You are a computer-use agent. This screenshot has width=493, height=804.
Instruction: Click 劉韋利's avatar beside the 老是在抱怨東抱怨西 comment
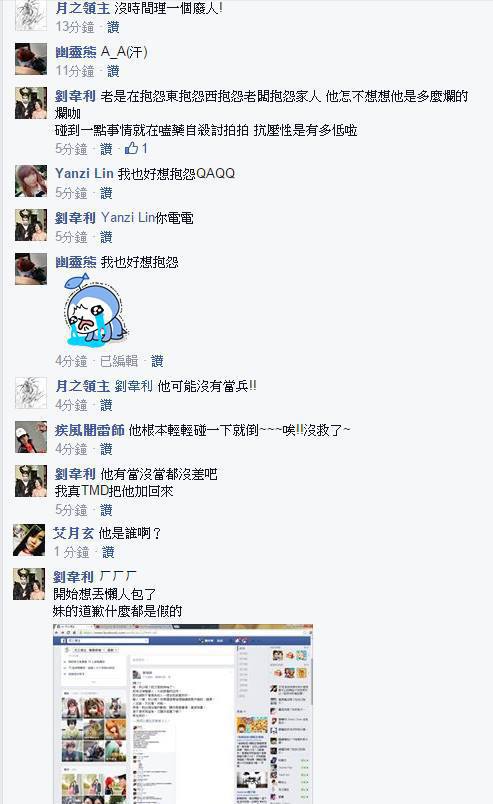tap(30, 103)
